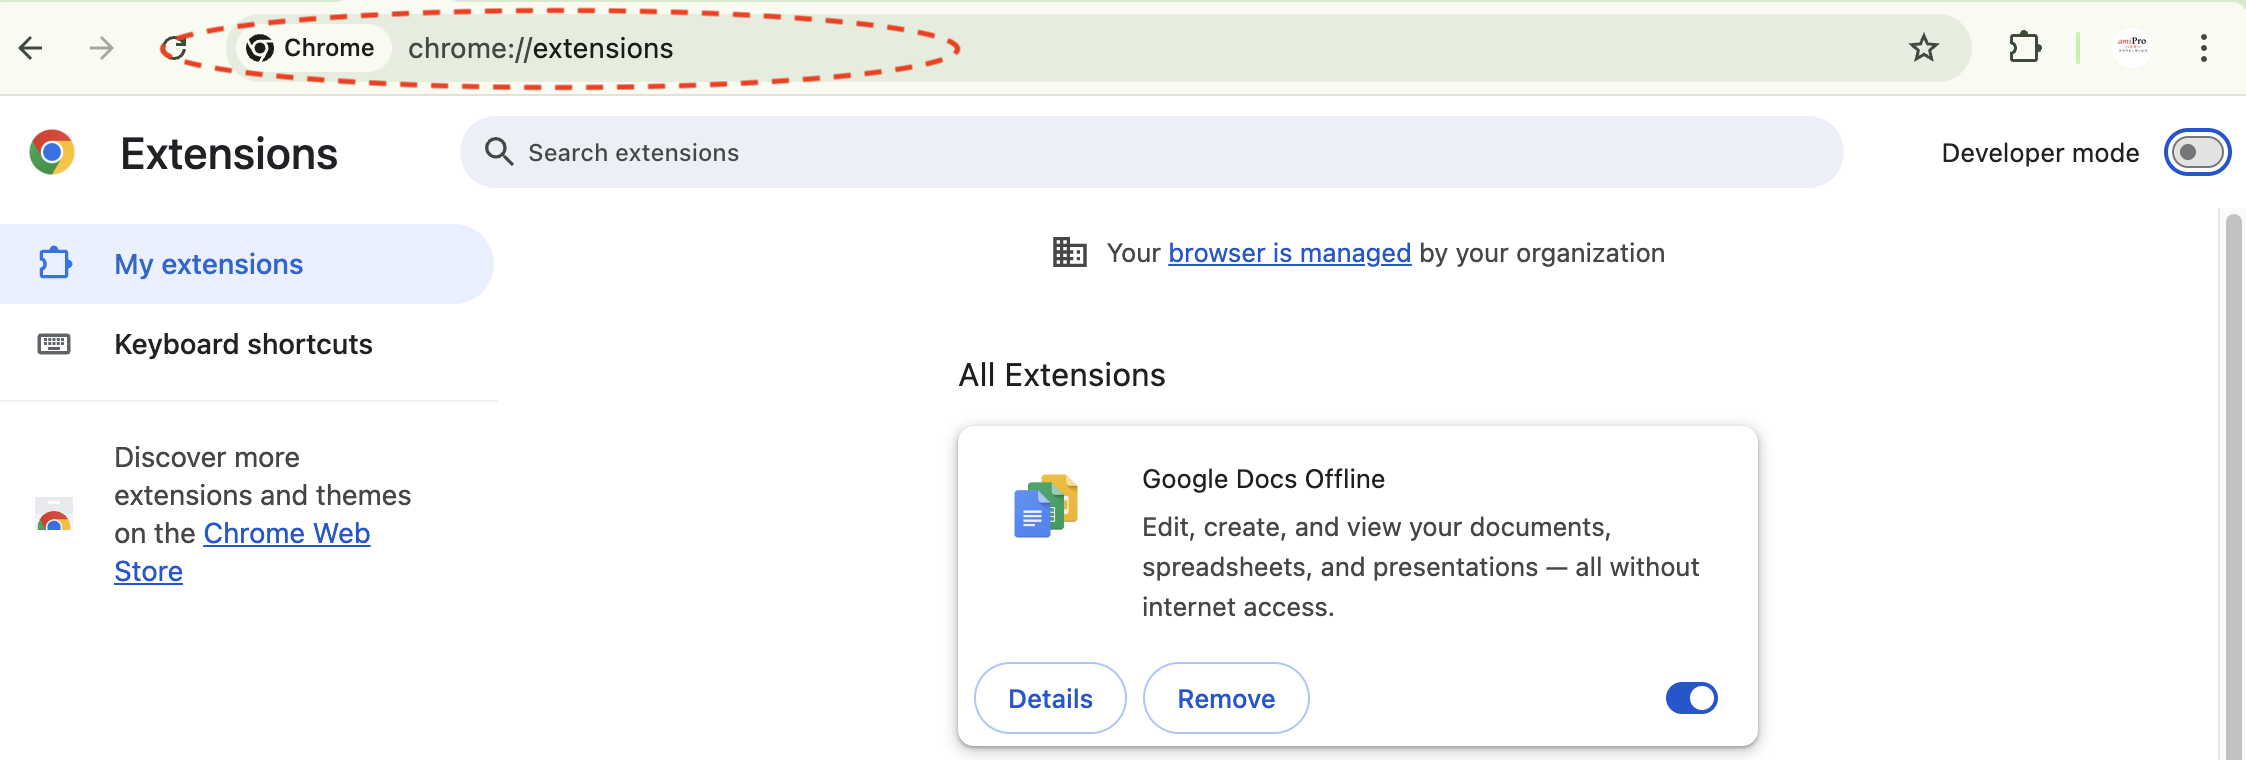
Task: Select My extensions in the sidebar
Action: tap(208, 263)
